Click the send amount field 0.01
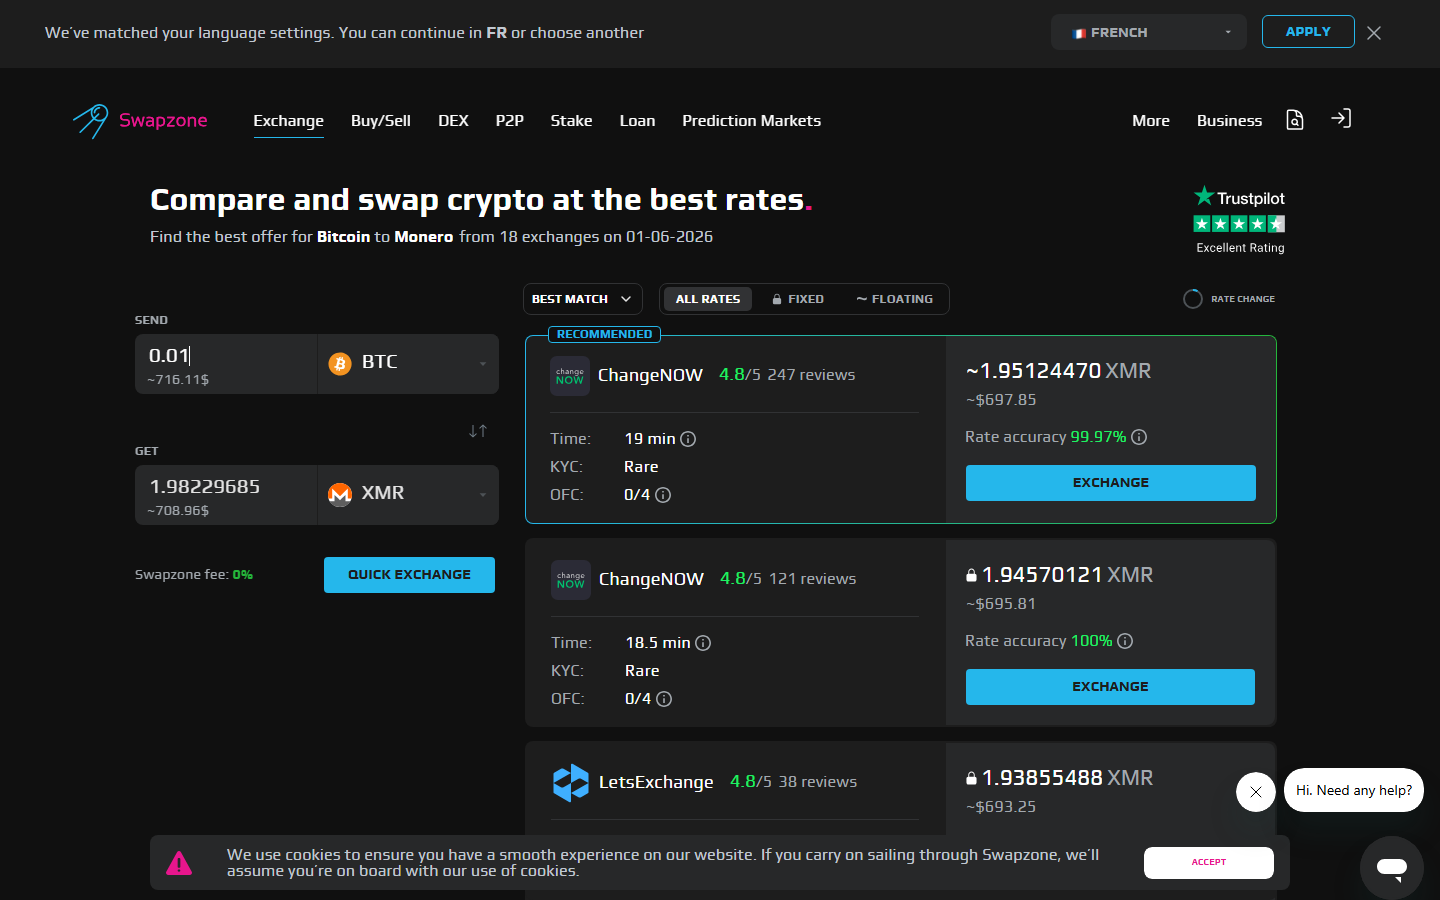This screenshot has width=1440, height=900. pyautogui.click(x=226, y=364)
